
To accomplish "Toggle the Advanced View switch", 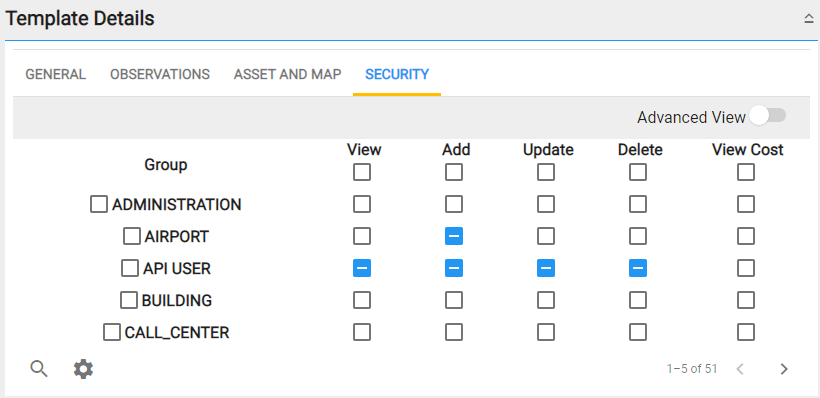I will coord(768,116).
